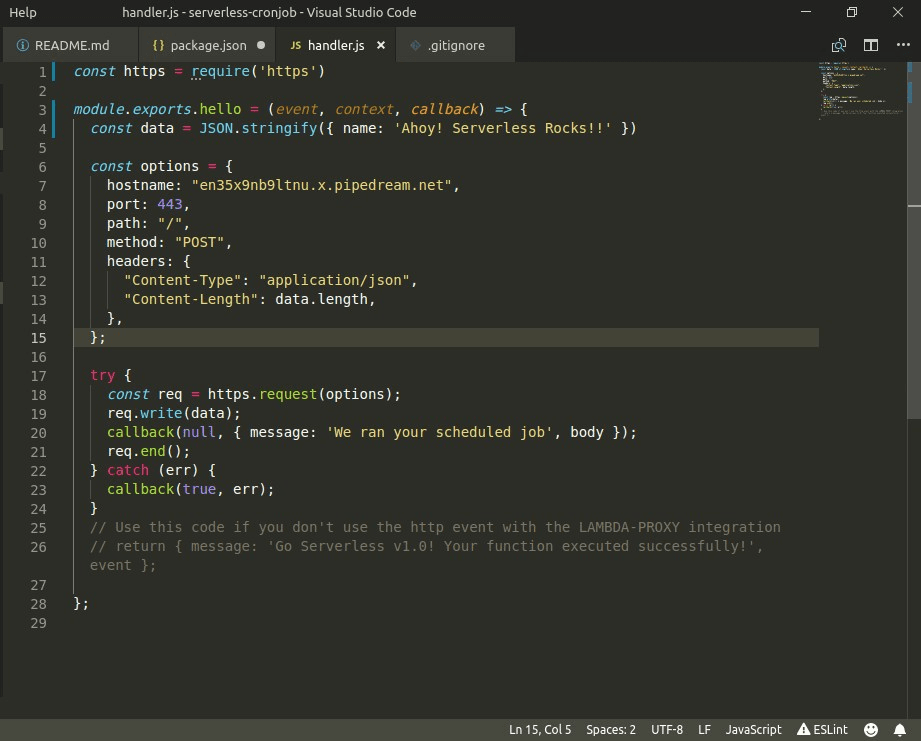Open the editor's More Actions menu
The height and width of the screenshot is (741, 921).
point(901,45)
